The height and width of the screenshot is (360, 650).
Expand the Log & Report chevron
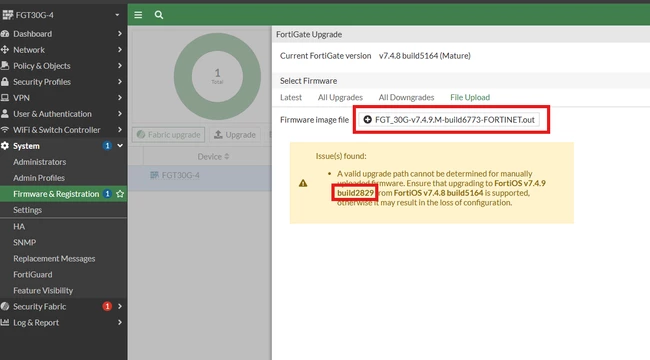(120, 322)
